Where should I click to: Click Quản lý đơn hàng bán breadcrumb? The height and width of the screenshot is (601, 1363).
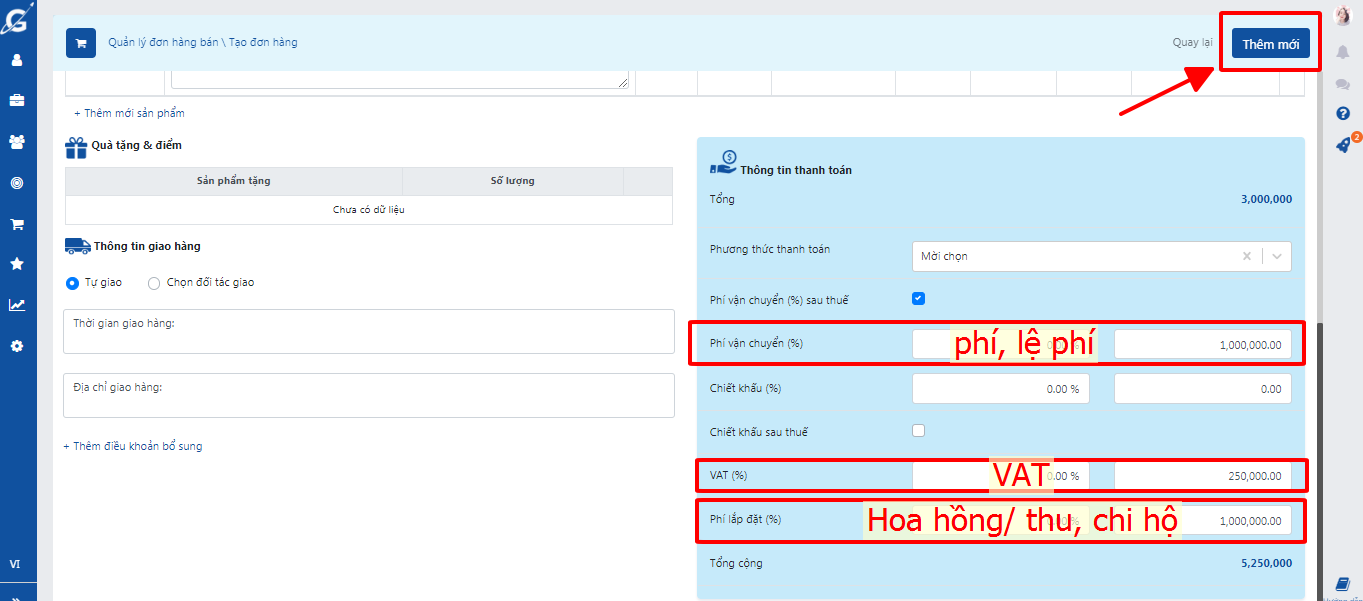[163, 42]
